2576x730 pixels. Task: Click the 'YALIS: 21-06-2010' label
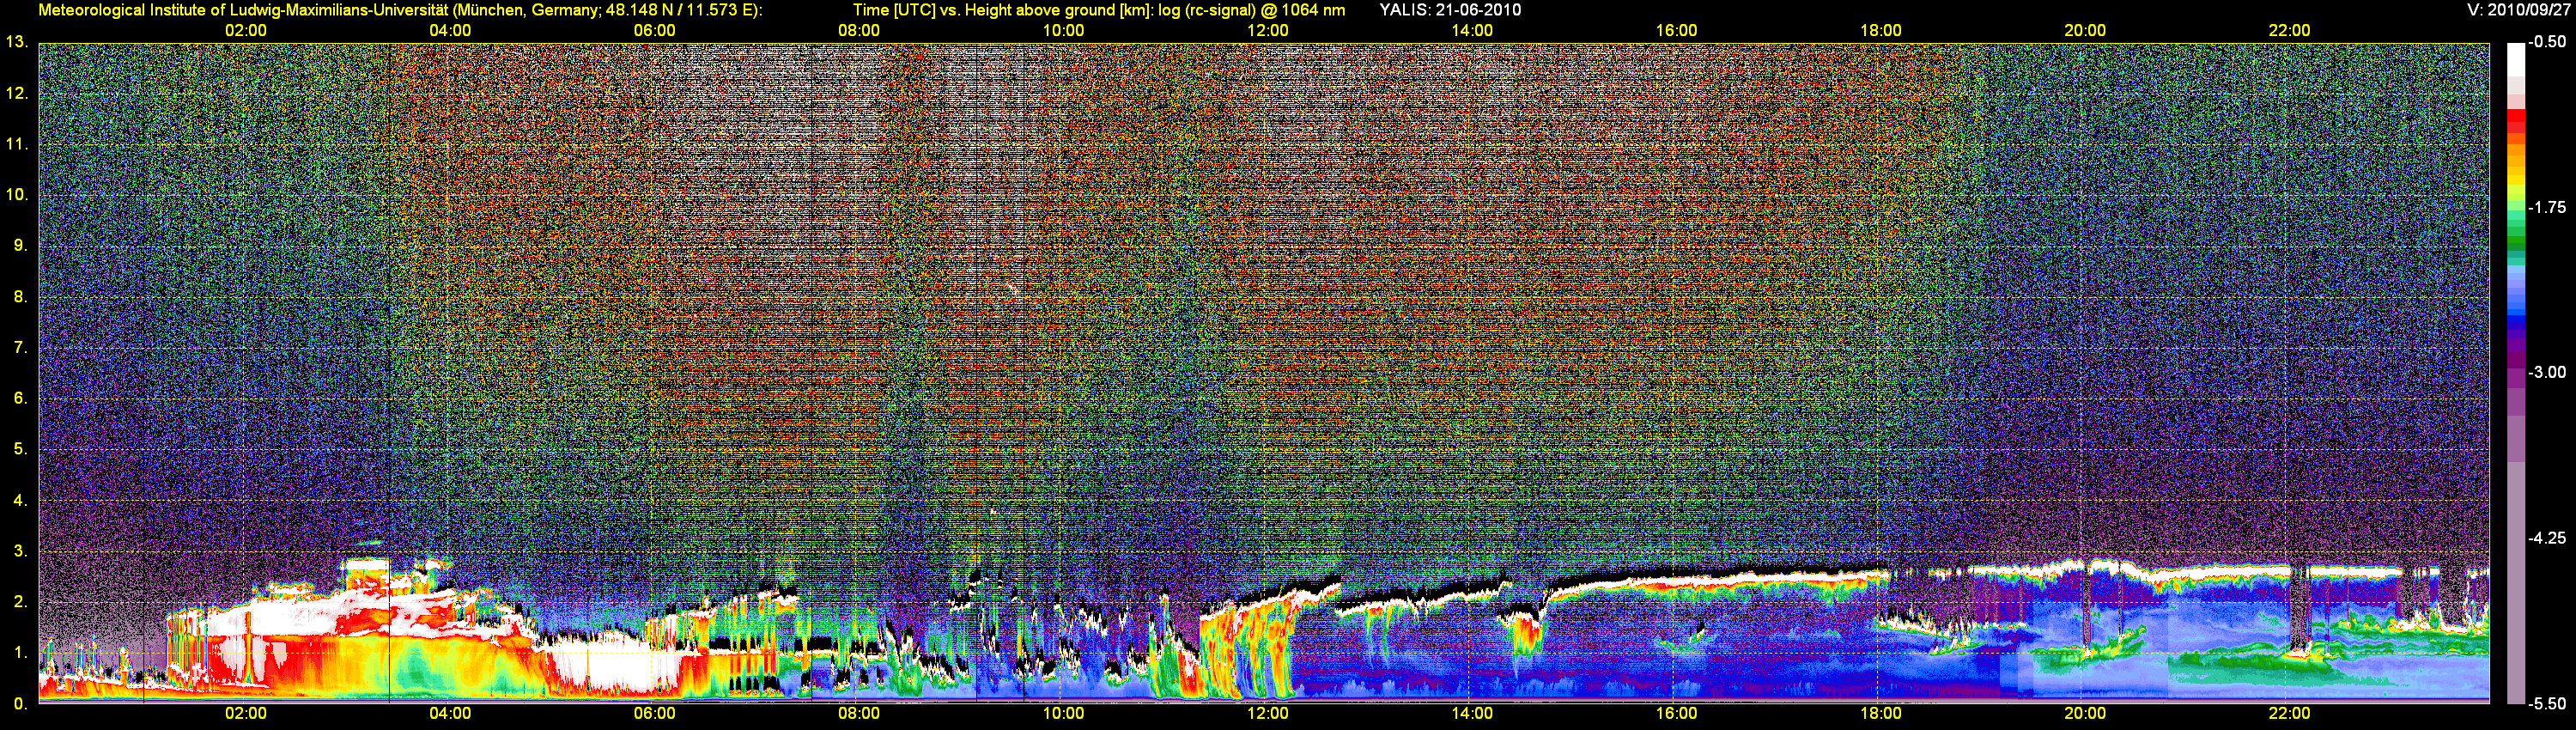[x=1450, y=10]
